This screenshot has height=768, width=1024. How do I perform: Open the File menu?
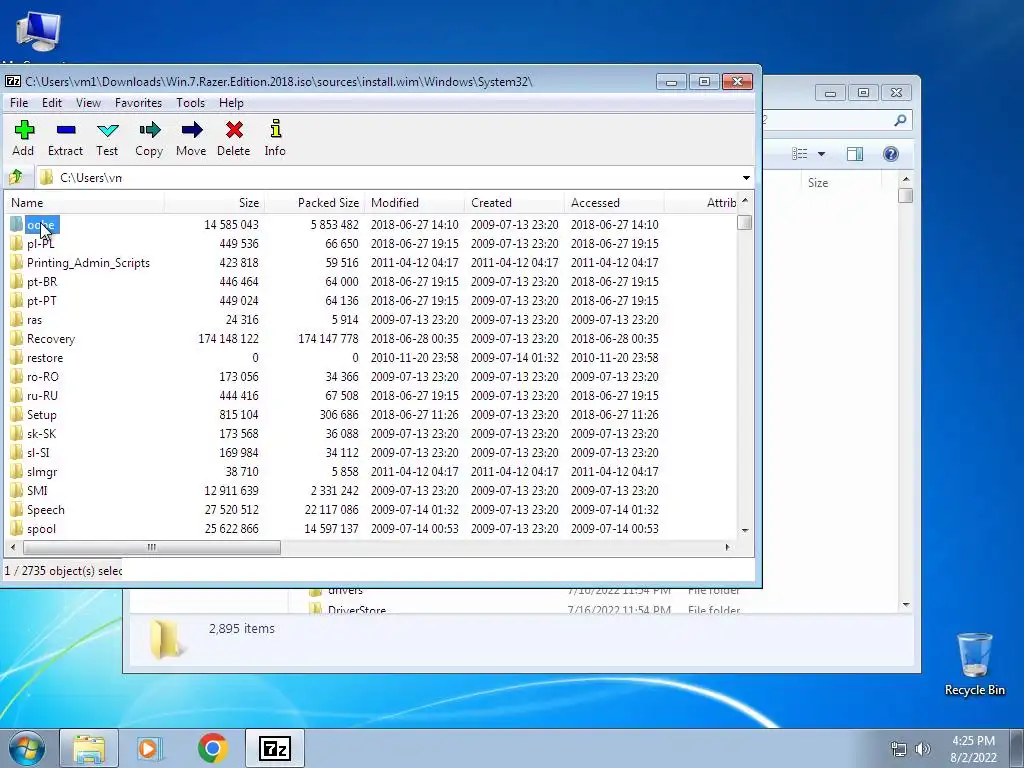coord(19,103)
